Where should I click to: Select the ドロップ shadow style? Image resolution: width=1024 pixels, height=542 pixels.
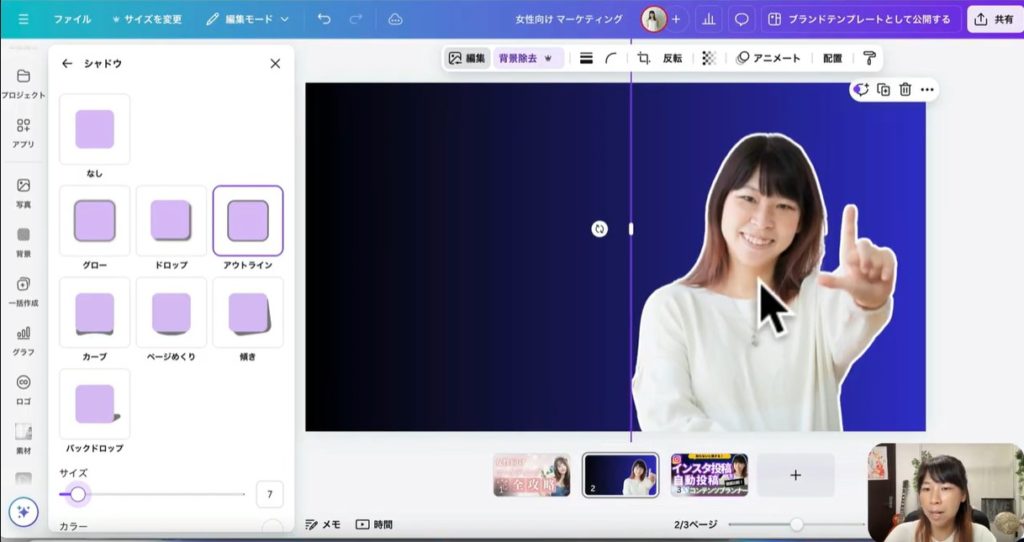[171, 221]
